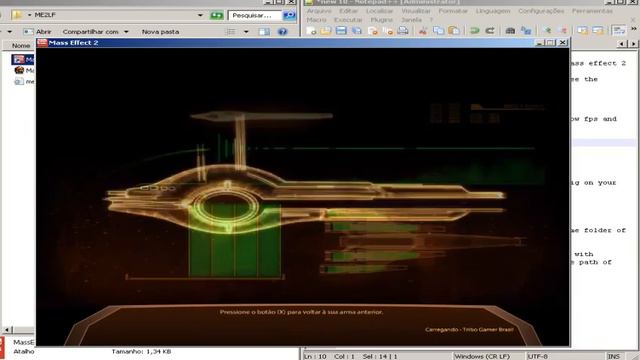Toggle the preview pane icon in Explorer
This screenshot has width=640, height=360.
pyautogui.click(x=264, y=31)
